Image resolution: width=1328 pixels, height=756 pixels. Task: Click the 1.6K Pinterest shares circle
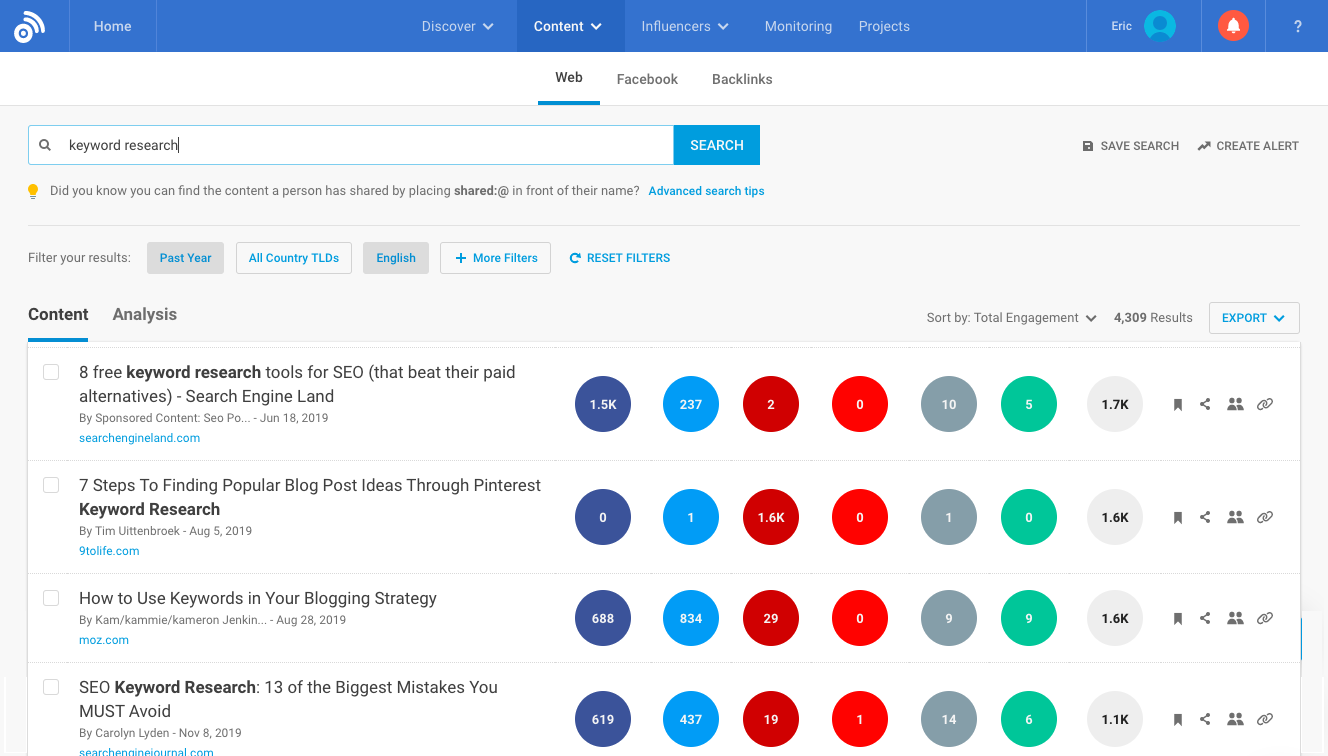pos(771,518)
